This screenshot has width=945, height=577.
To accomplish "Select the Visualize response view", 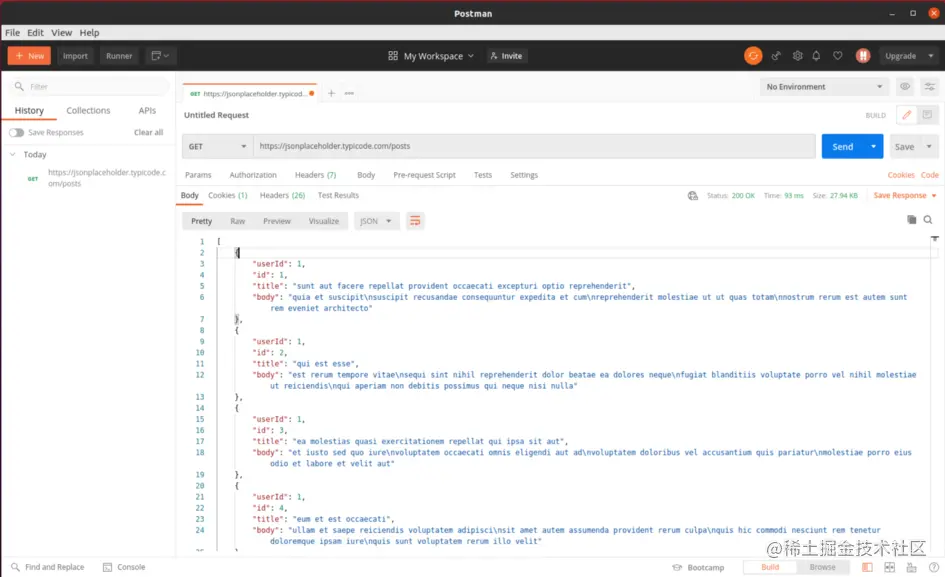I will click(x=324, y=221).
